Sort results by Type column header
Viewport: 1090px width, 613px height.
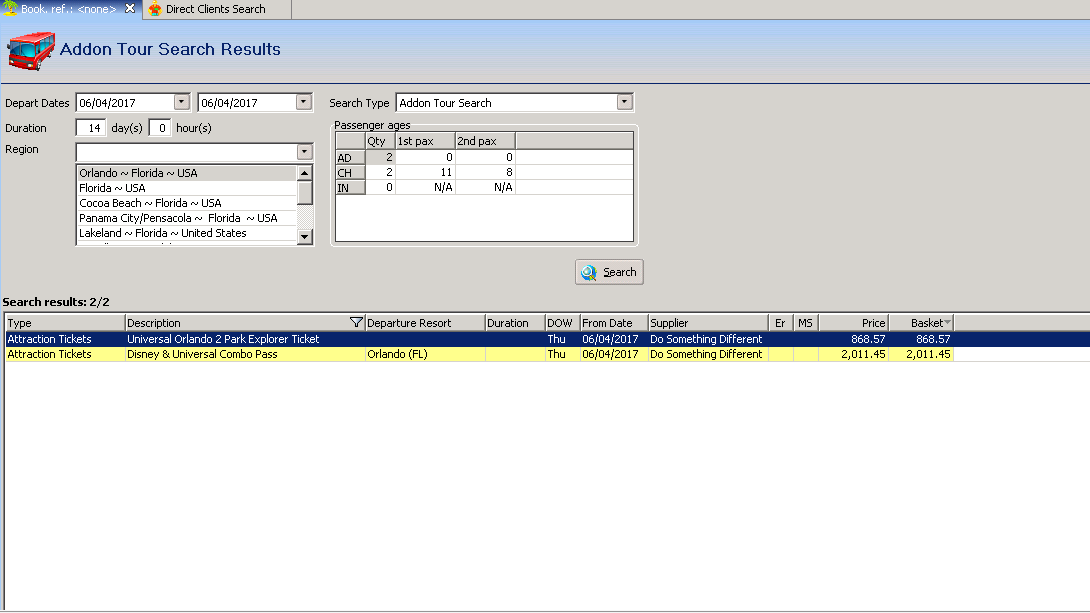click(65, 322)
